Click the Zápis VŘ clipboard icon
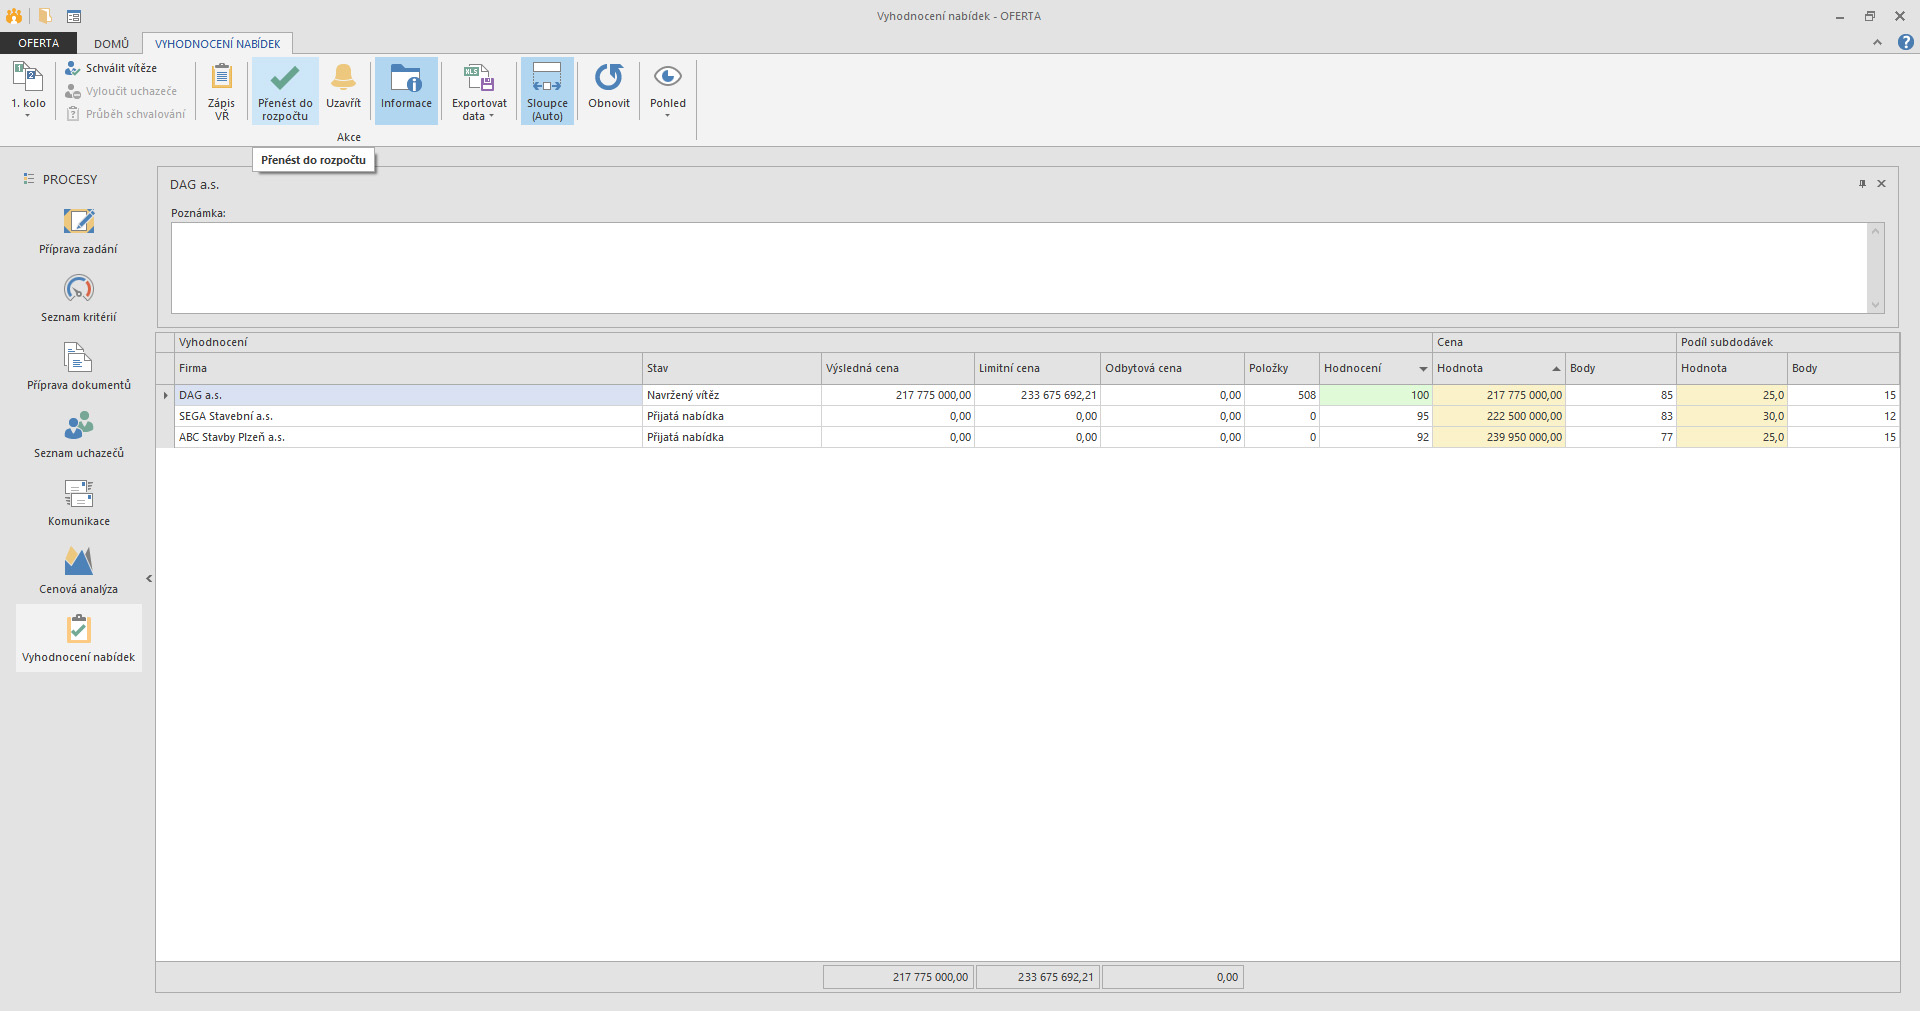Viewport: 1920px width, 1011px height. [x=221, y=78]
